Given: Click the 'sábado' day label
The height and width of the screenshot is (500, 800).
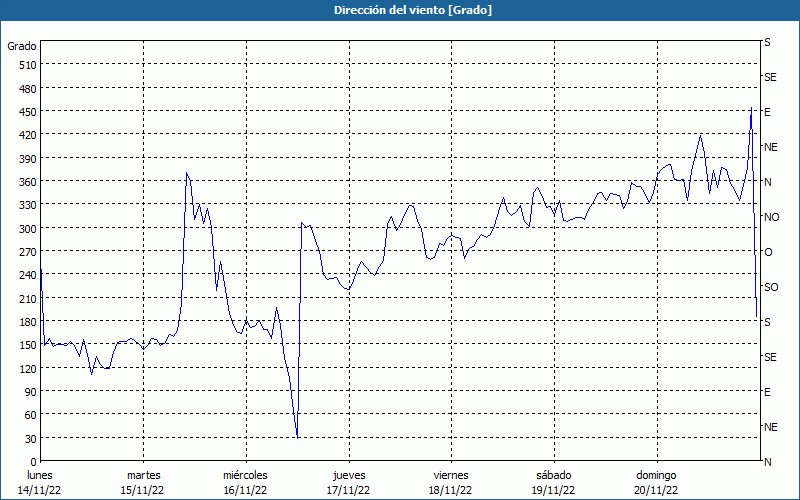Looking at the screenshot, I should [554, 476].
